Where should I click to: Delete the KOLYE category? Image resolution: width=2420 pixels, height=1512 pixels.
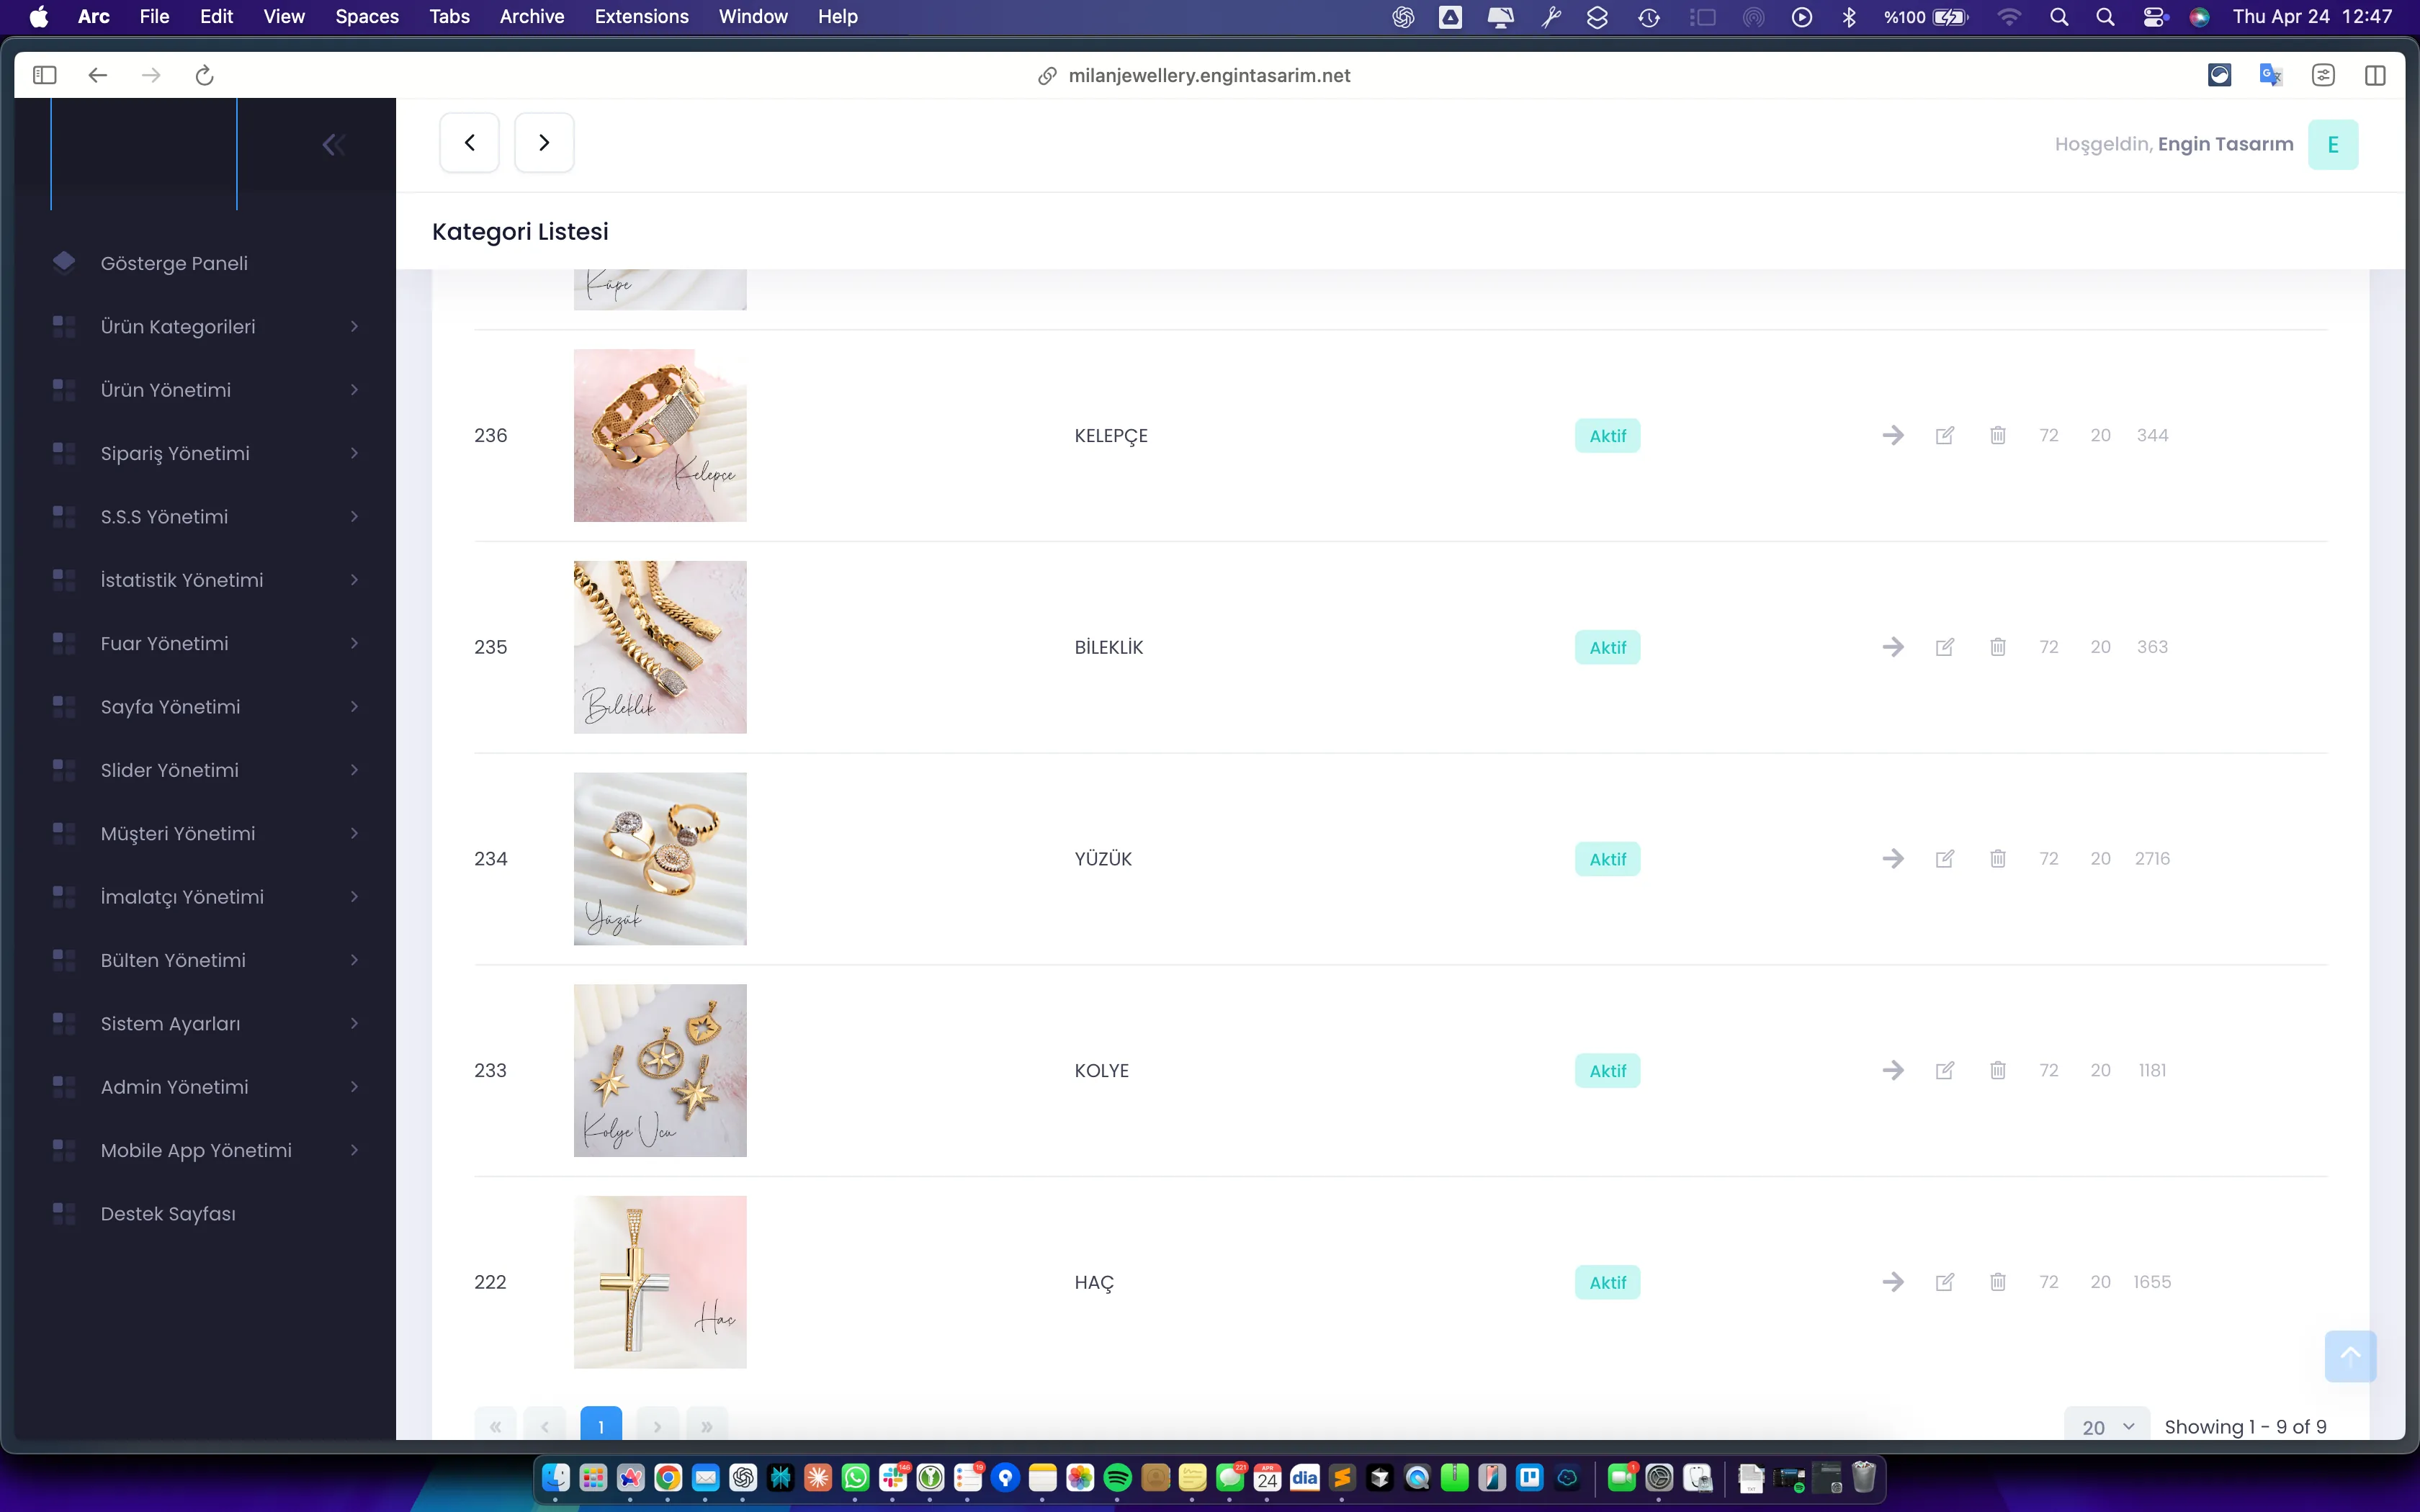pos(1997,1070)
